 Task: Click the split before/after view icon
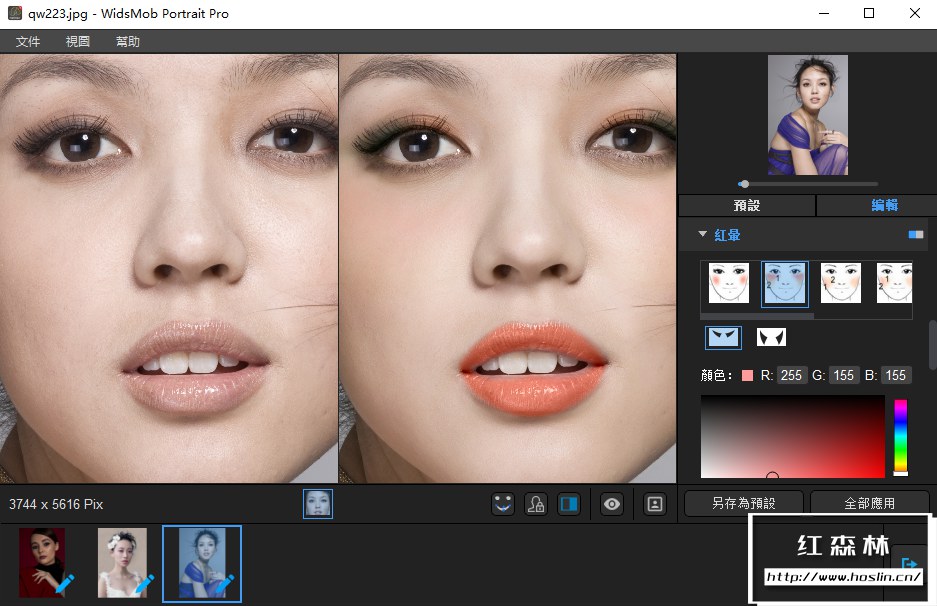(568, 504)
